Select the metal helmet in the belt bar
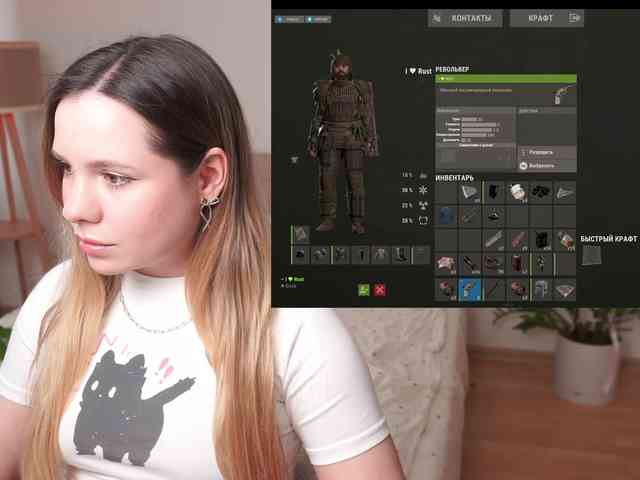Image resolution: width=640 pixels, height=480 pixels. coord(541,289)
